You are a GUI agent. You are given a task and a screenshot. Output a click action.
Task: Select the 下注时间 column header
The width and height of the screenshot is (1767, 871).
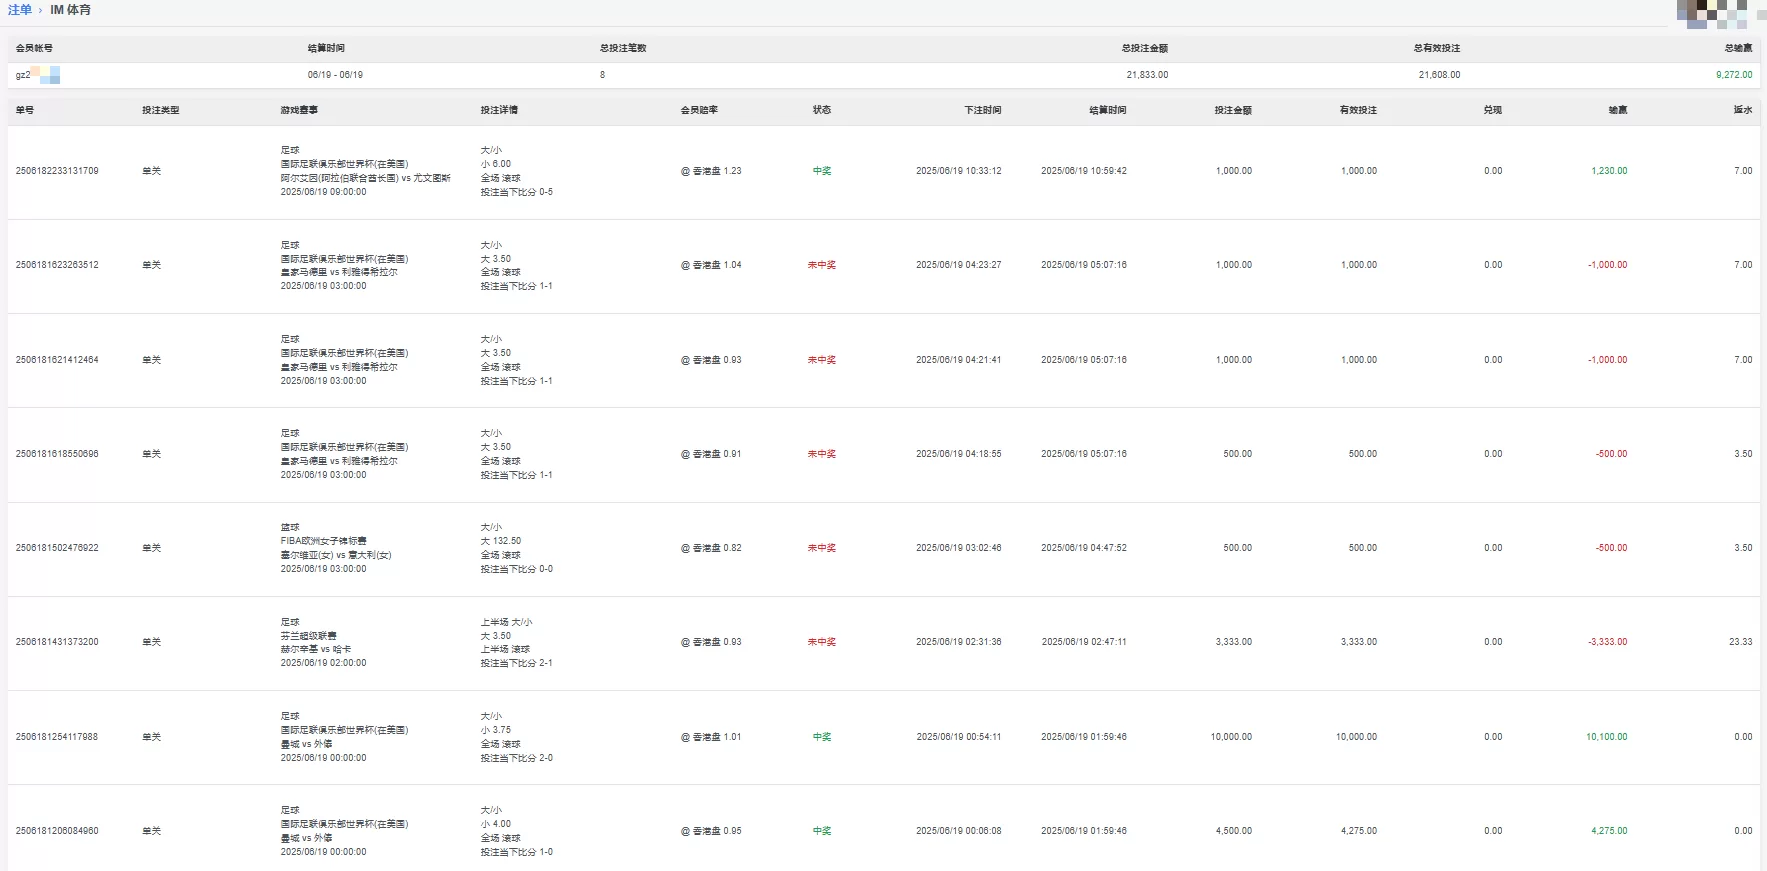pos(983,110)
